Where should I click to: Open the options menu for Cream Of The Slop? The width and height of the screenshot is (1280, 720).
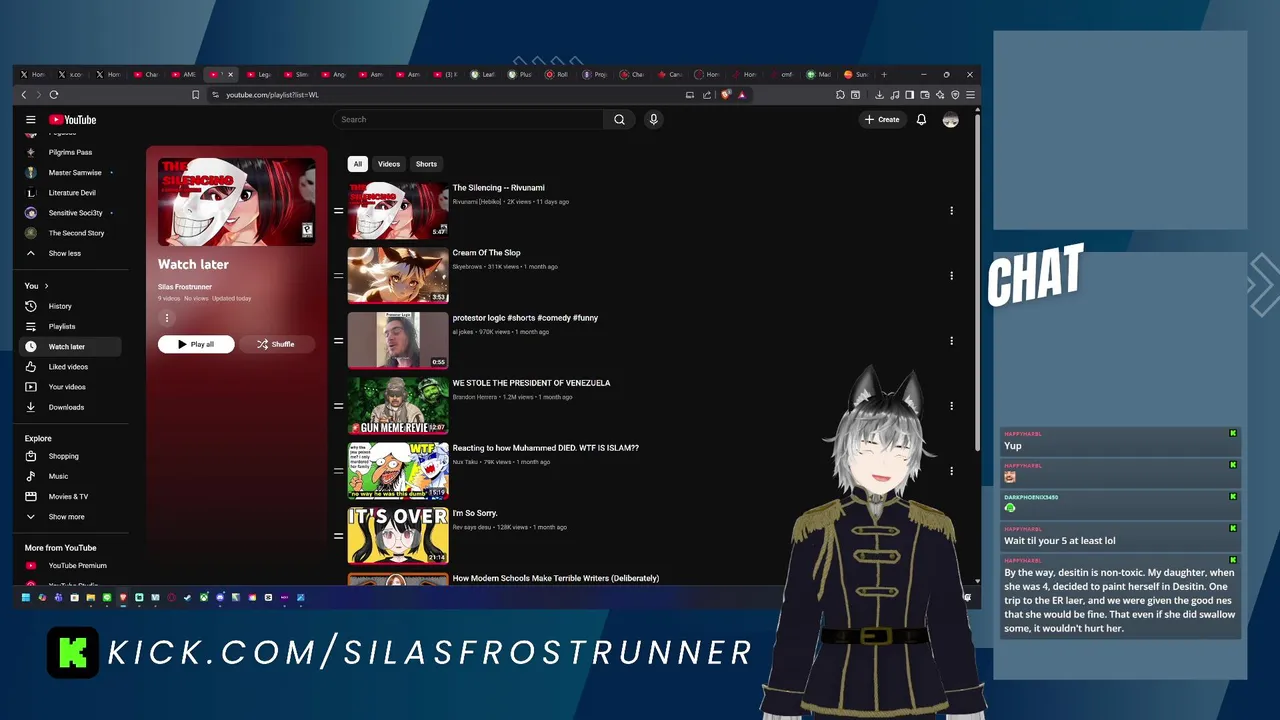(951, 276)
